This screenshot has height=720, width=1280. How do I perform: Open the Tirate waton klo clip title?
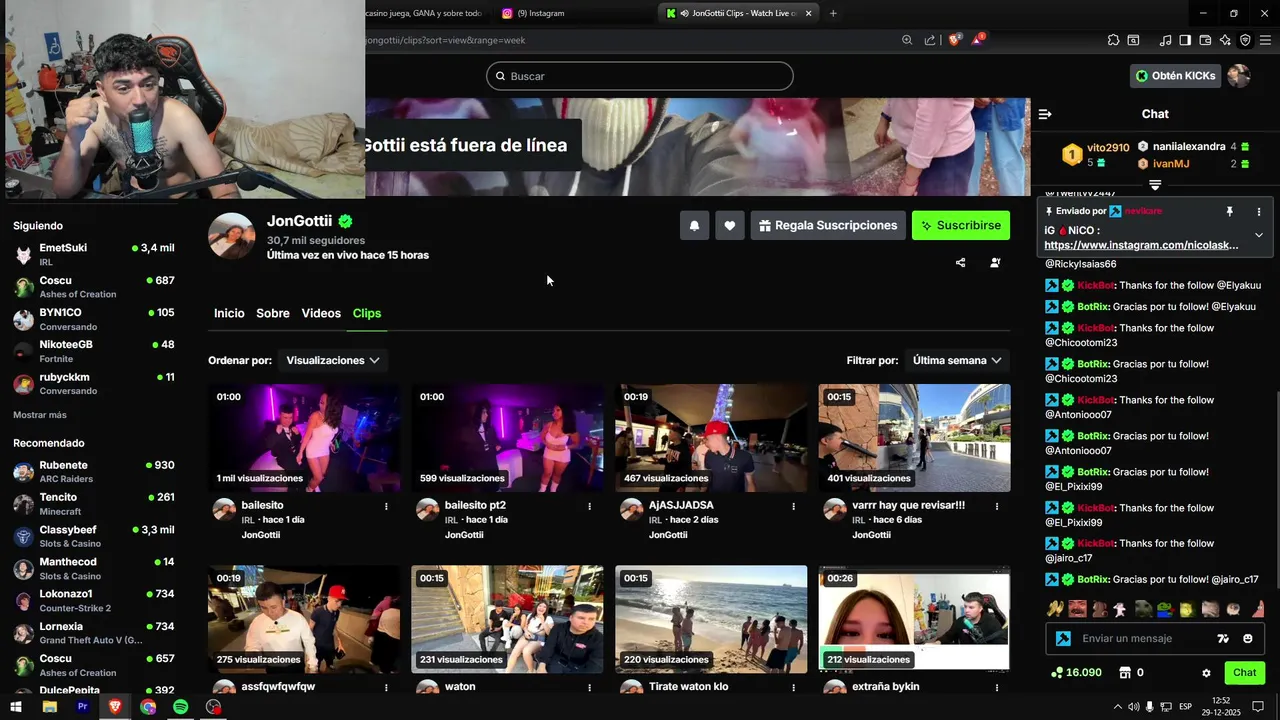click(688, 687)
